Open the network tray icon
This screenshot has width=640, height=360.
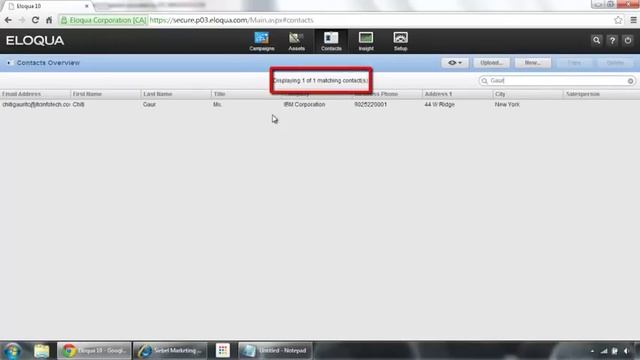604,351
